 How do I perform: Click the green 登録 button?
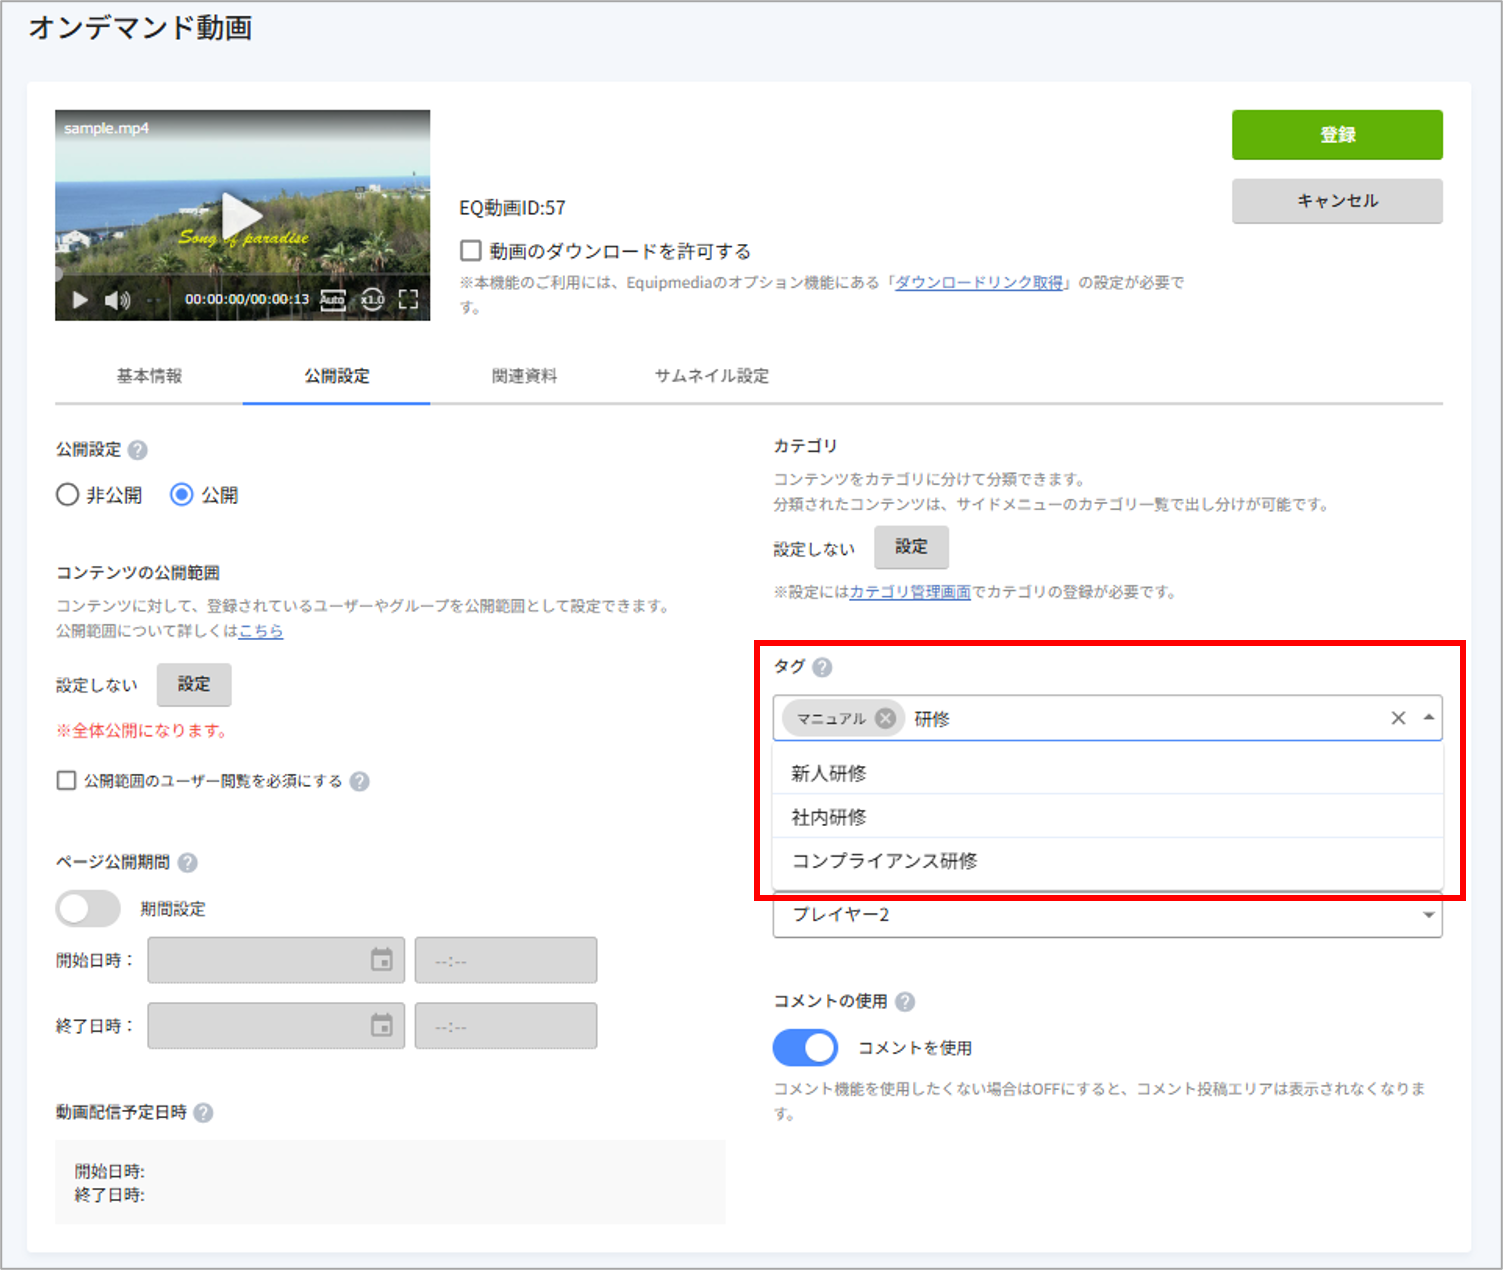(x=1337, y=135)
